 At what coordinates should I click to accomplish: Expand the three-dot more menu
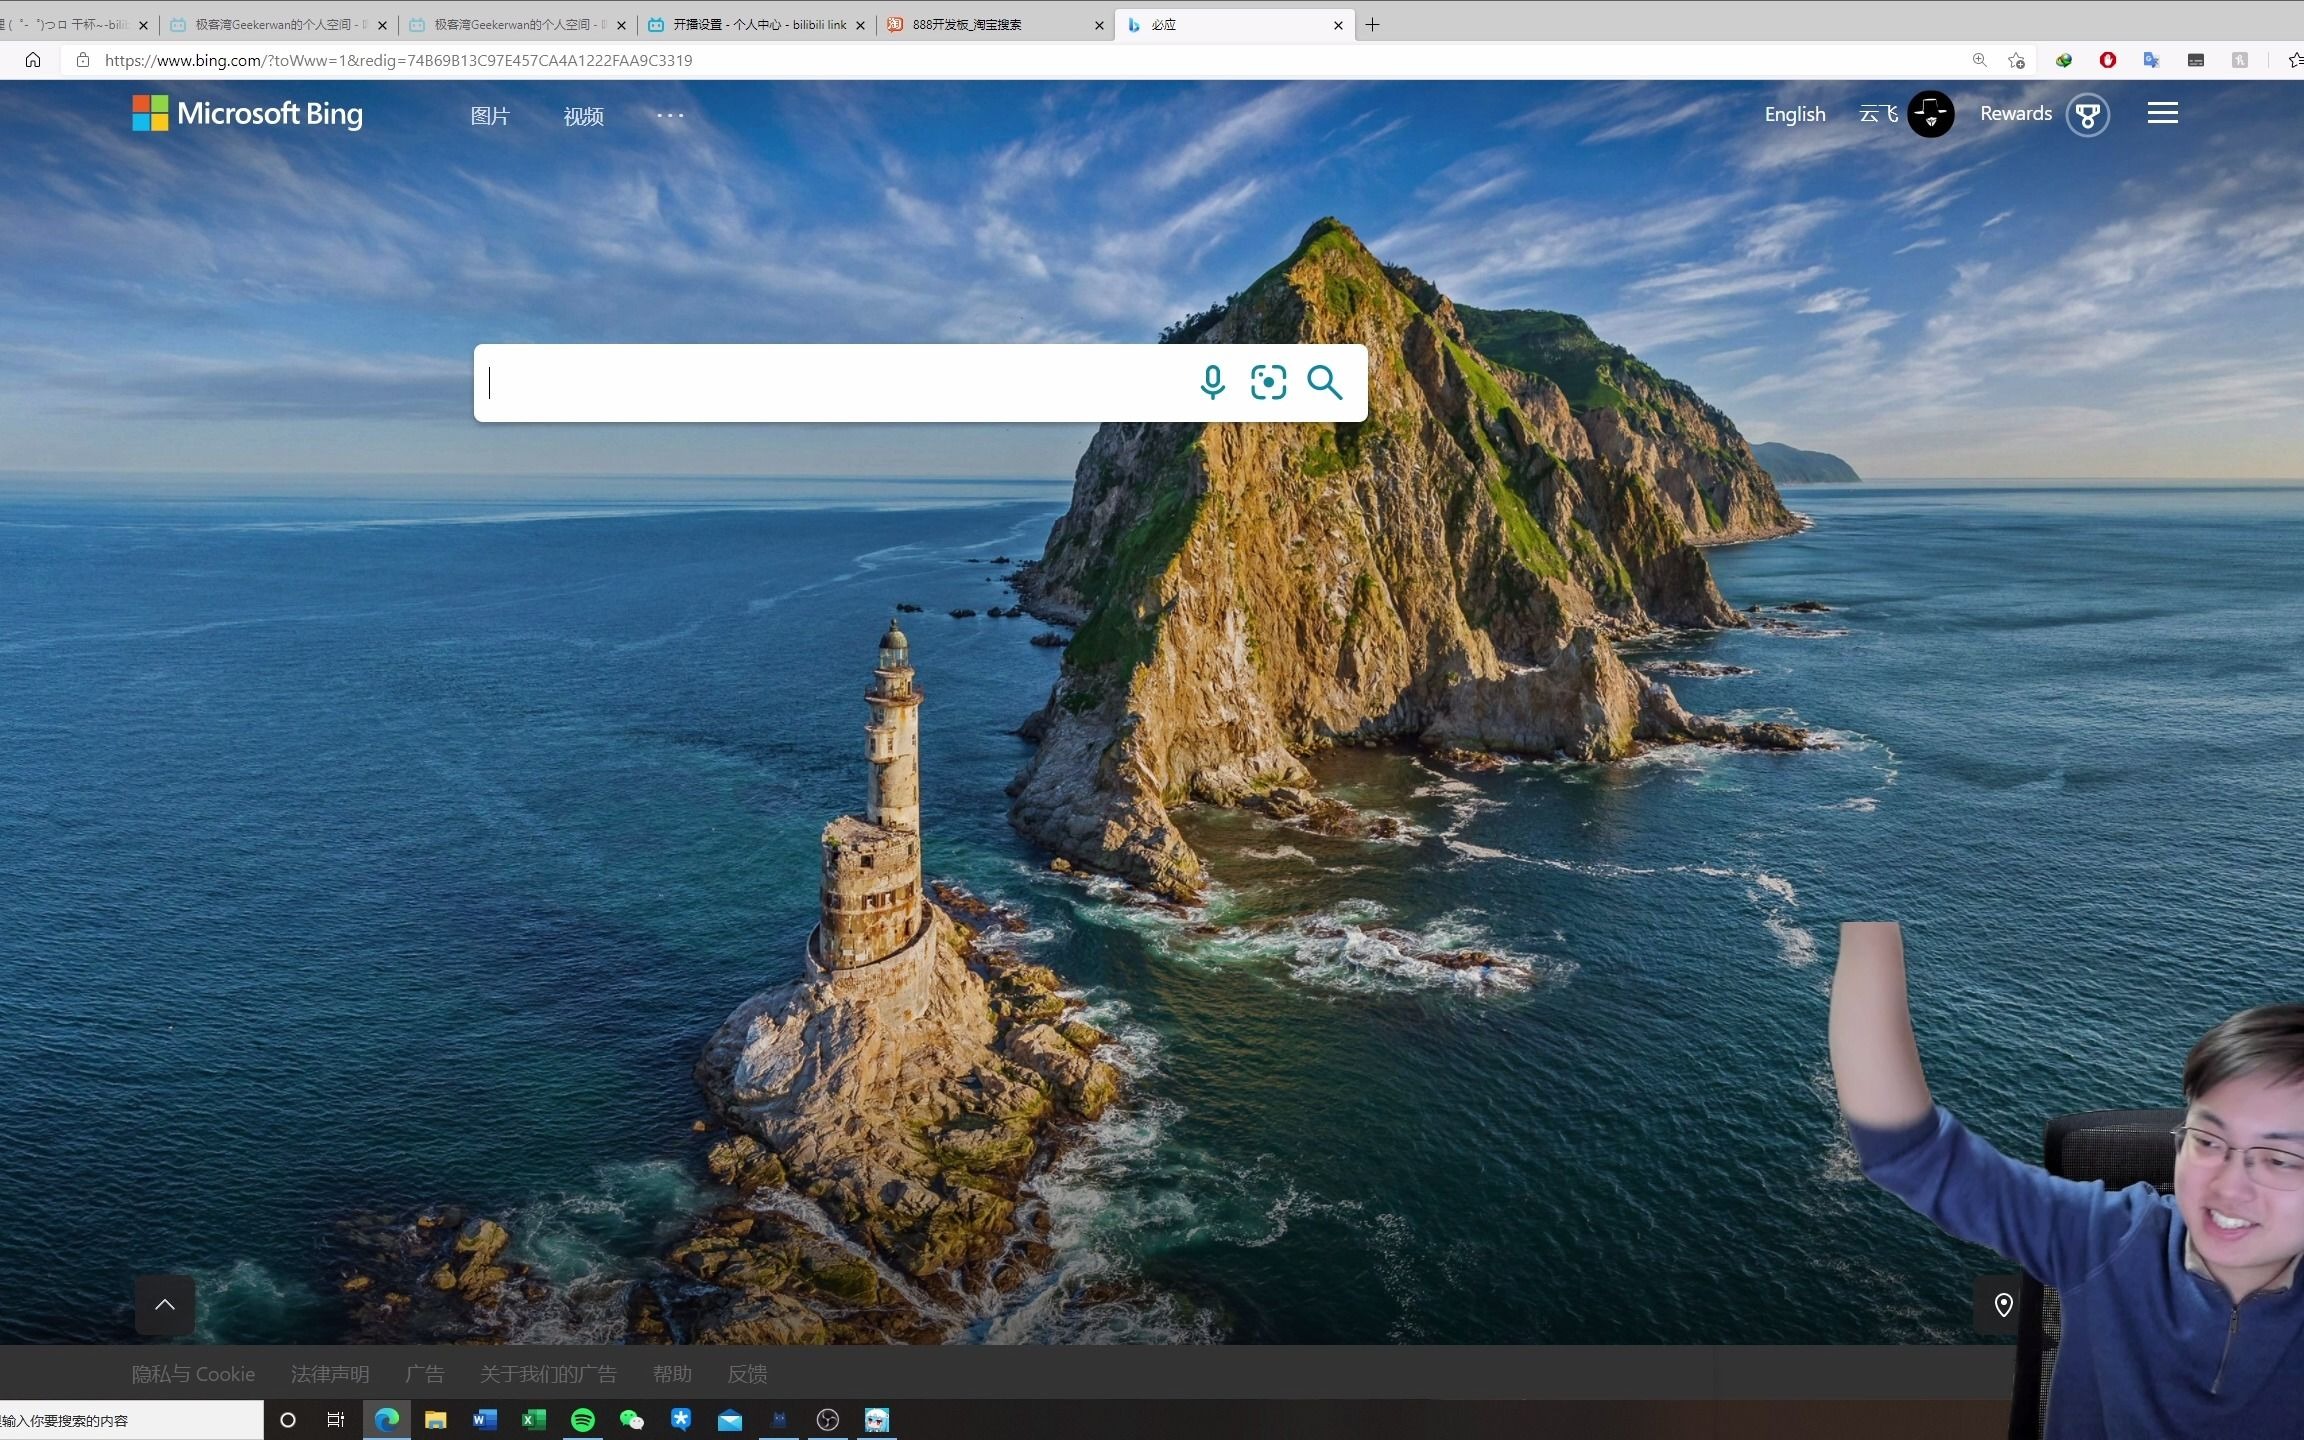click(x=670, y=115)
